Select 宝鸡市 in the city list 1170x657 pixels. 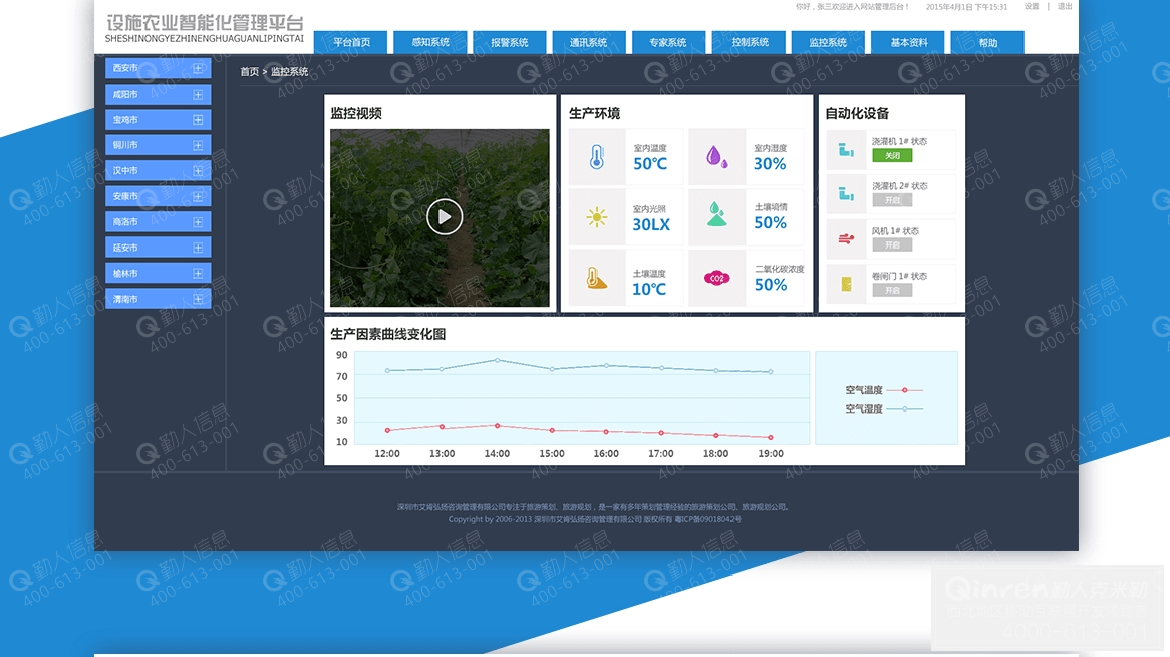tap(158, 119)
